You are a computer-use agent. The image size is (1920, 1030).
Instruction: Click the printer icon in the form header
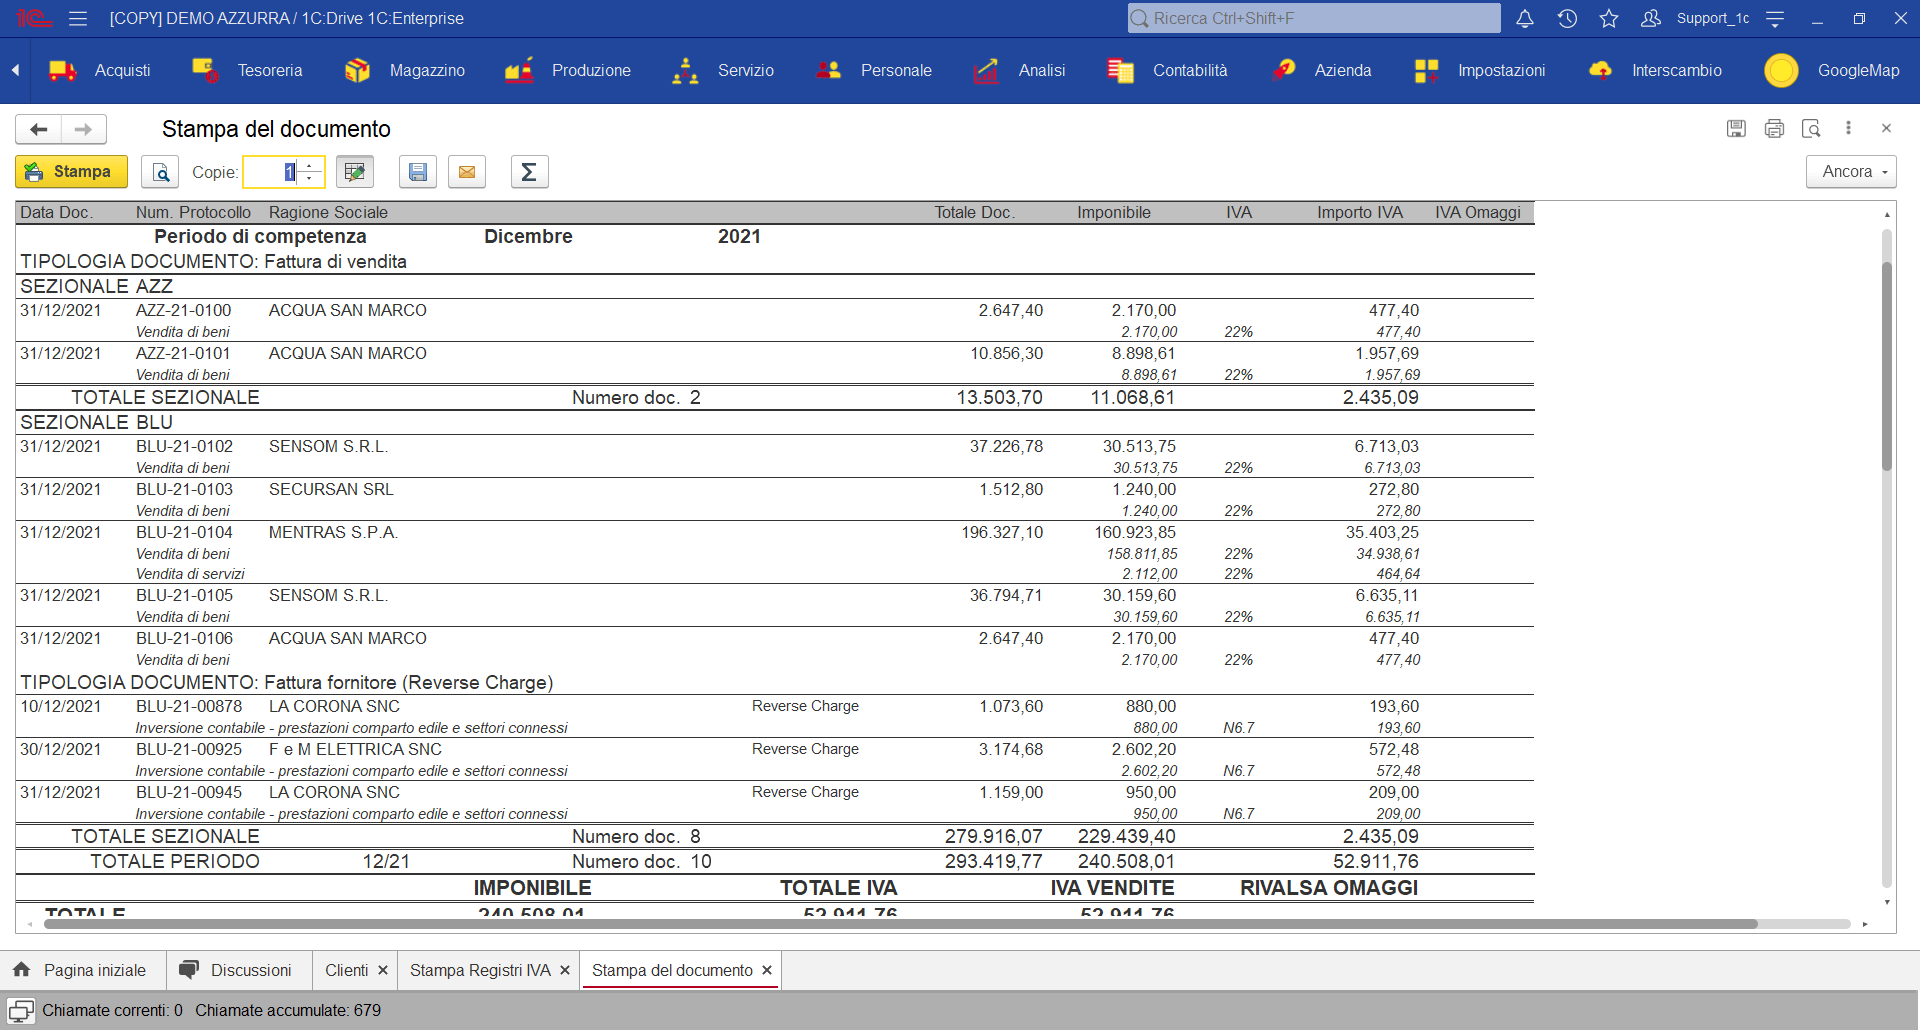(x=1774, y=128)
